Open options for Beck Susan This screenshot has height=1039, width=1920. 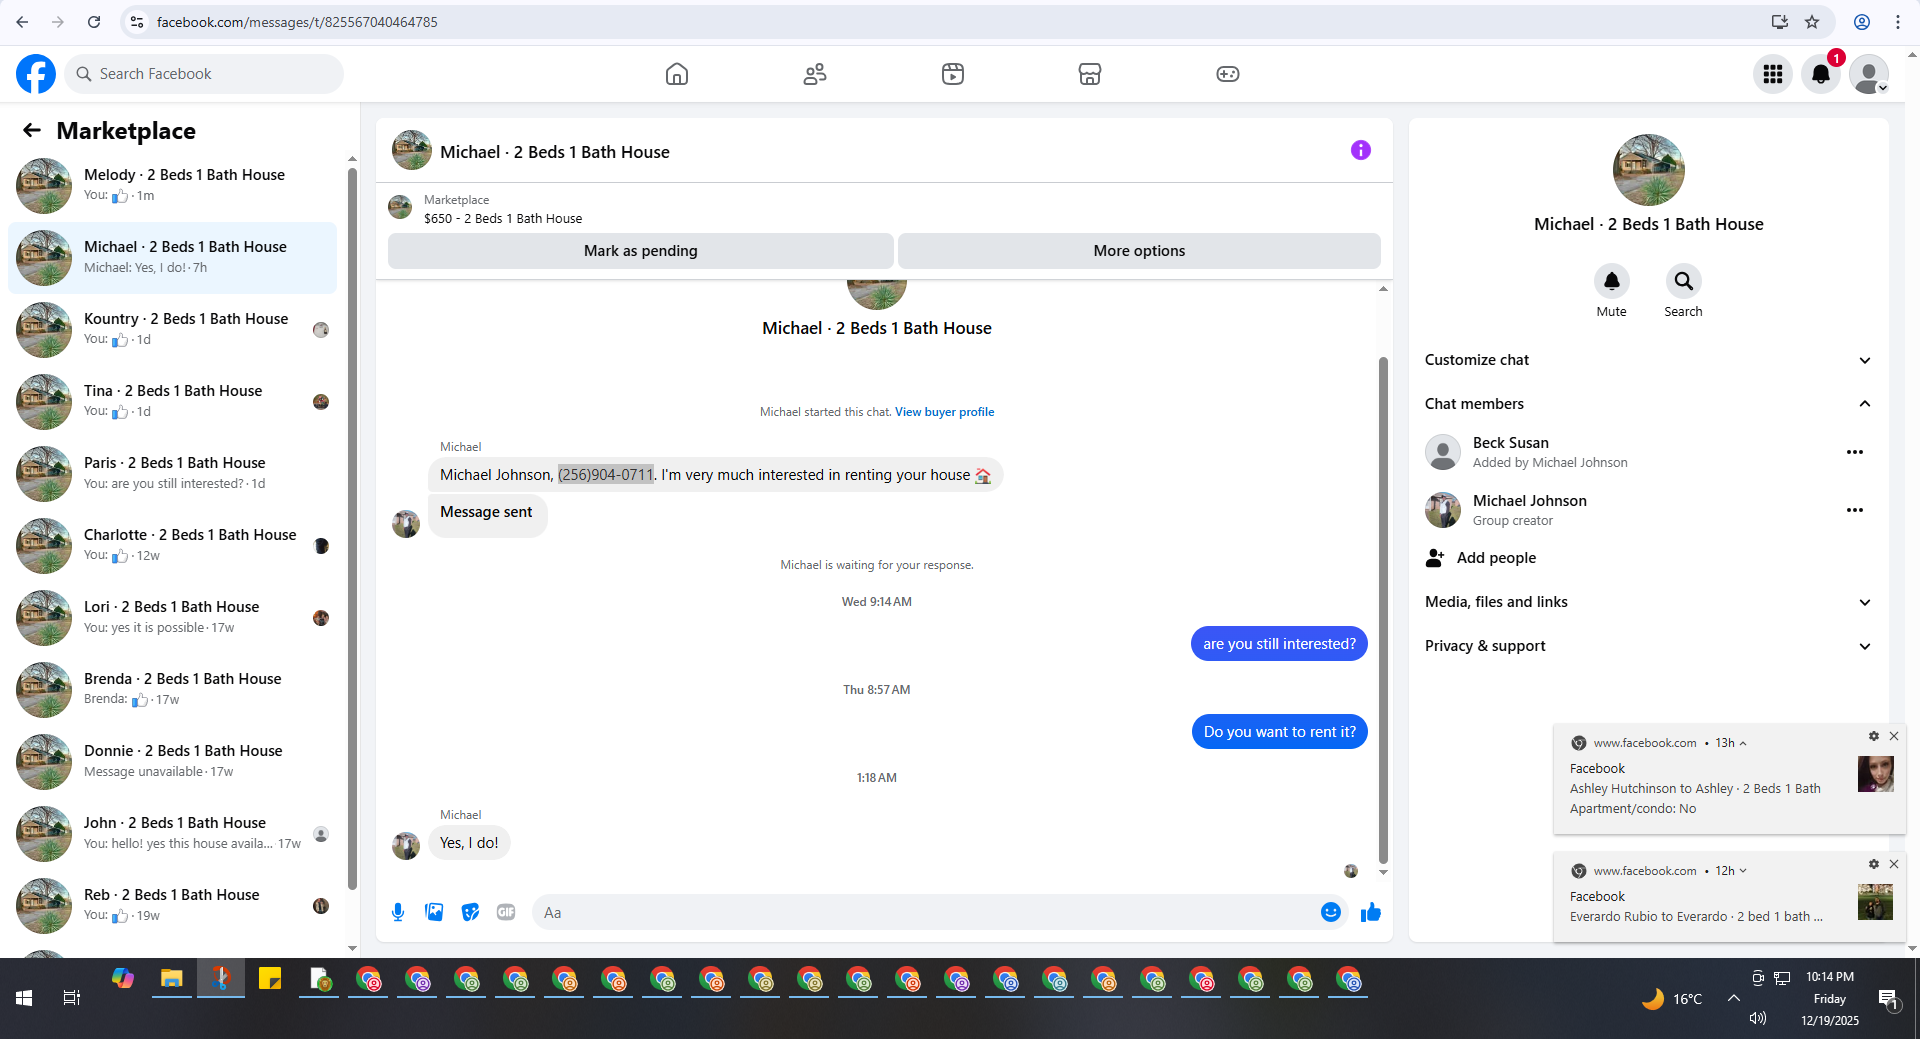[x=1855, y=452]
